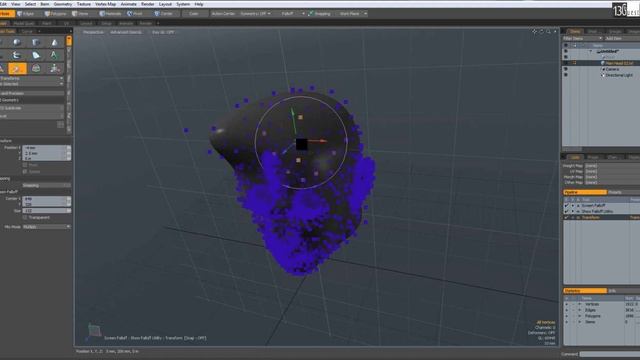Toggle the Screen Falloff enable checkmark
The height and width of the screenshot is (360, 640).
click(x=567, y=206)
